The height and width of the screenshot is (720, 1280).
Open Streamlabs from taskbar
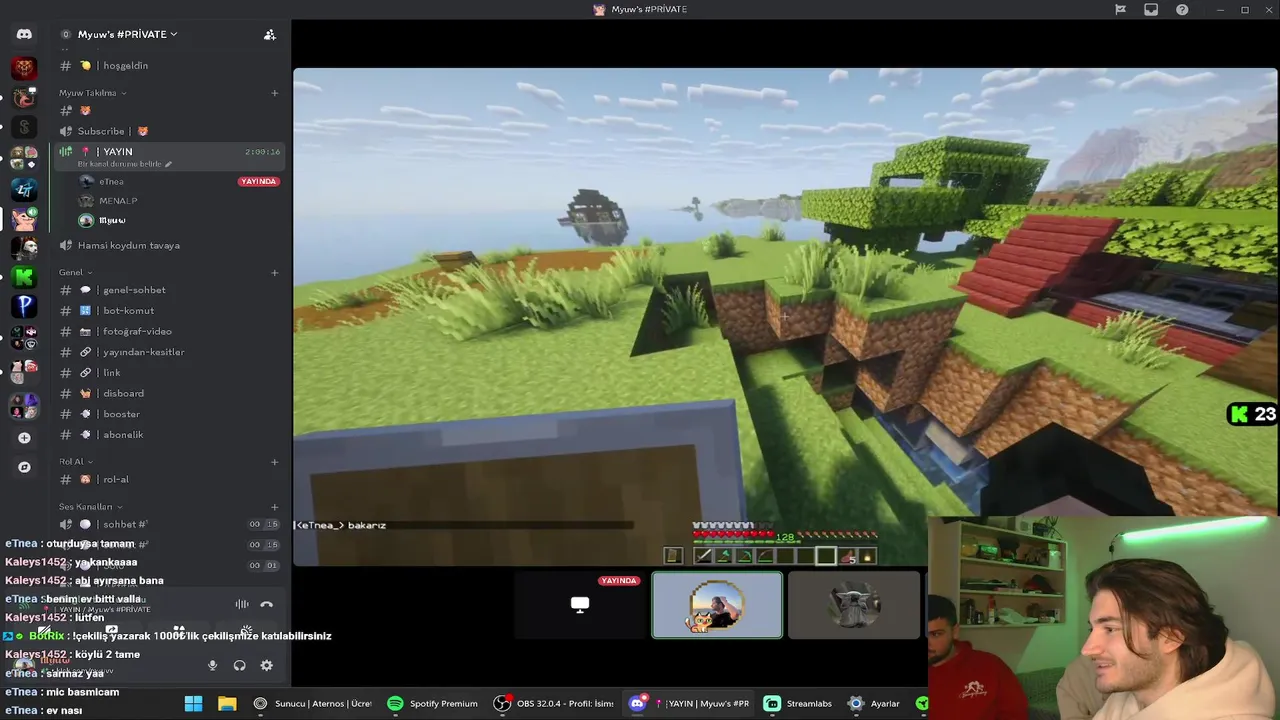pos(798,704)
